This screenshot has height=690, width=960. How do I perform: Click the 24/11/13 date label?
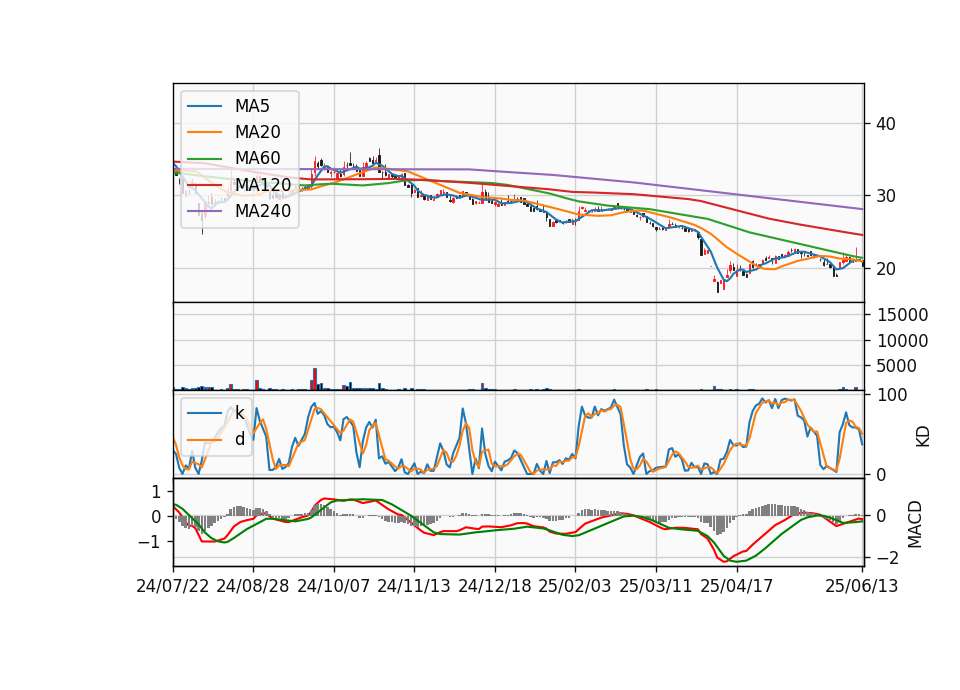click(x=414, y=586)
